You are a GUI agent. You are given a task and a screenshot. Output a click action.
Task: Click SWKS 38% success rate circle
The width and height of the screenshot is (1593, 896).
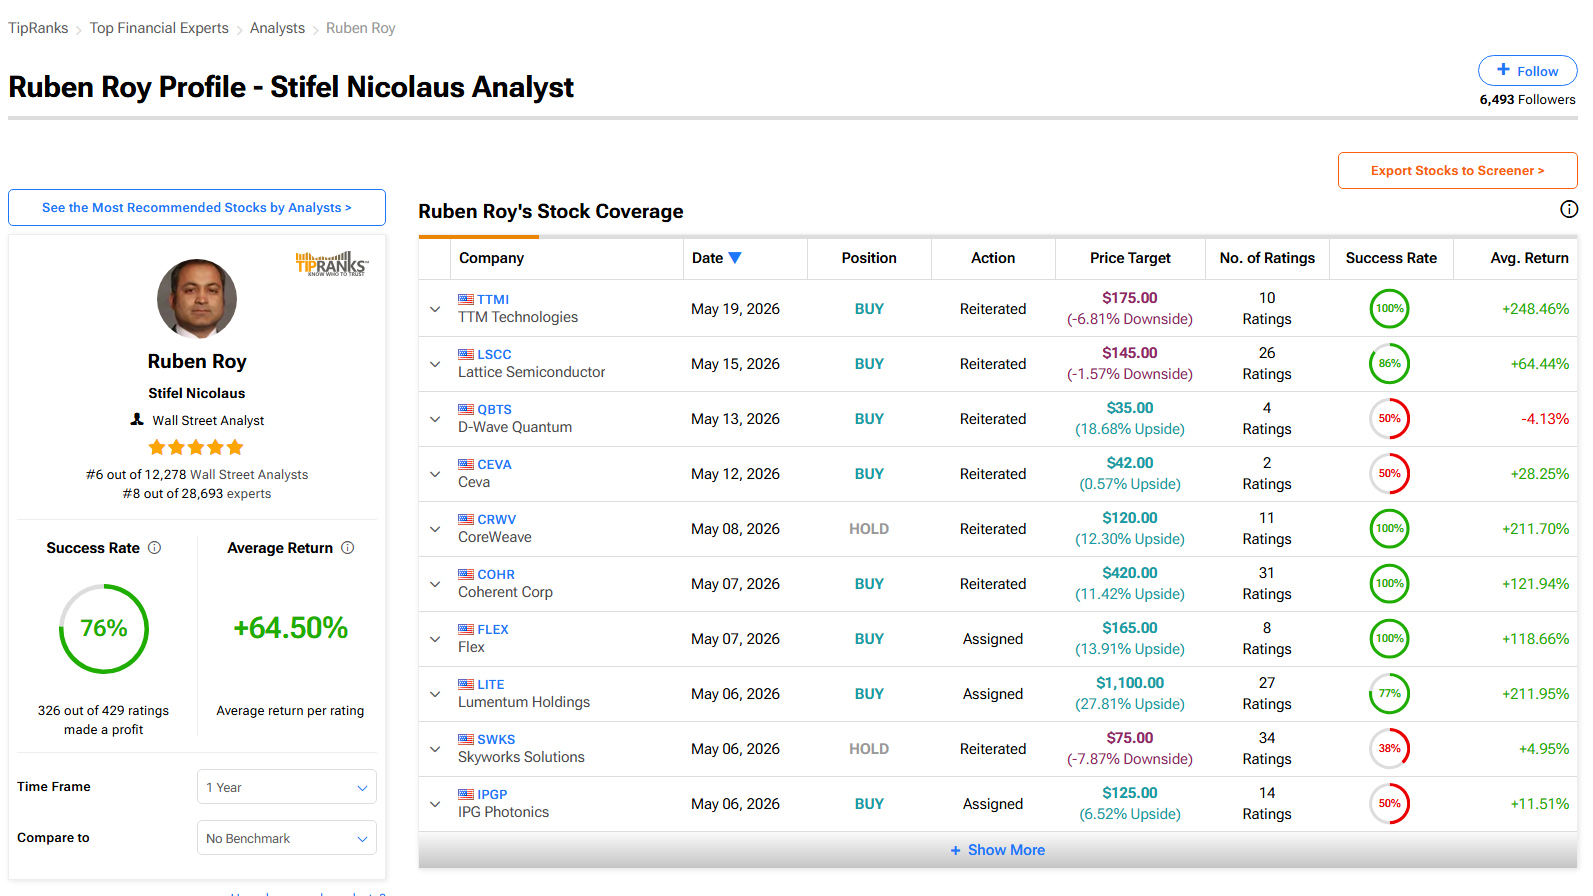point(1389,749)
